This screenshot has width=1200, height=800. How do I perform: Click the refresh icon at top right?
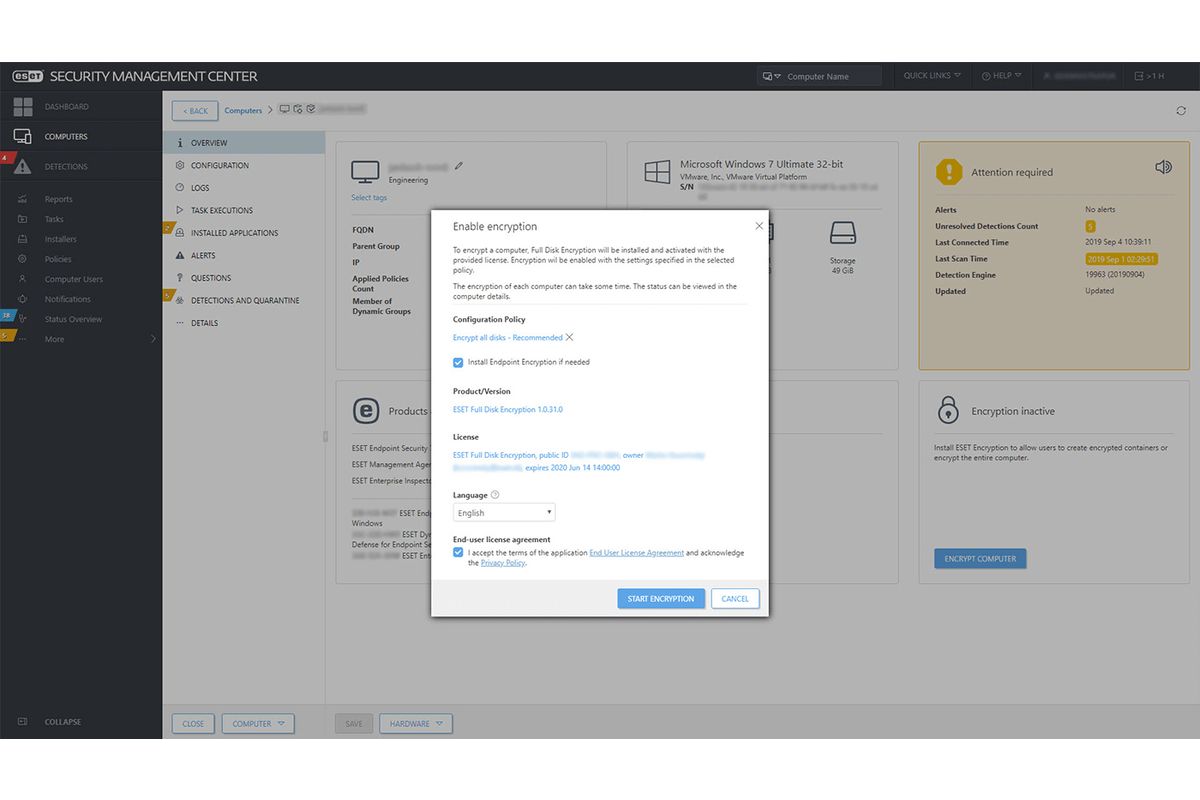click(x=1181, y=111)
